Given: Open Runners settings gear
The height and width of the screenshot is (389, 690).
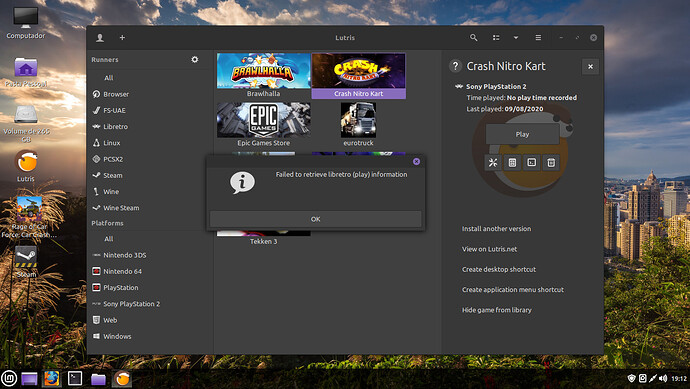Looking at the screenshot, I should point(195,59).
